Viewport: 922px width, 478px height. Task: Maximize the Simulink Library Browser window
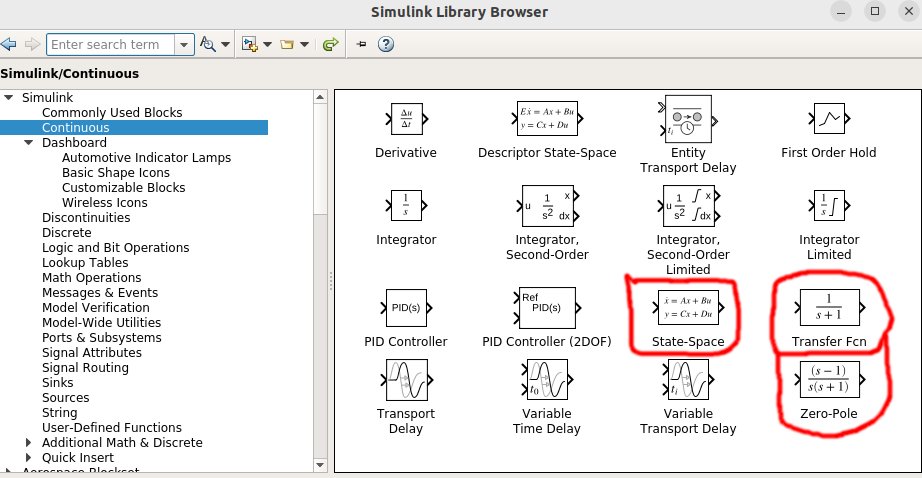pyautogui.click(x=875, y=11)
